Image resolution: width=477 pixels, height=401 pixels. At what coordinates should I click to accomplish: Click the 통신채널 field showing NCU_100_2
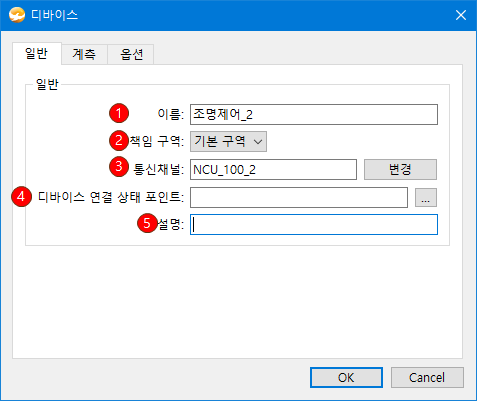[x=273, y=169]
